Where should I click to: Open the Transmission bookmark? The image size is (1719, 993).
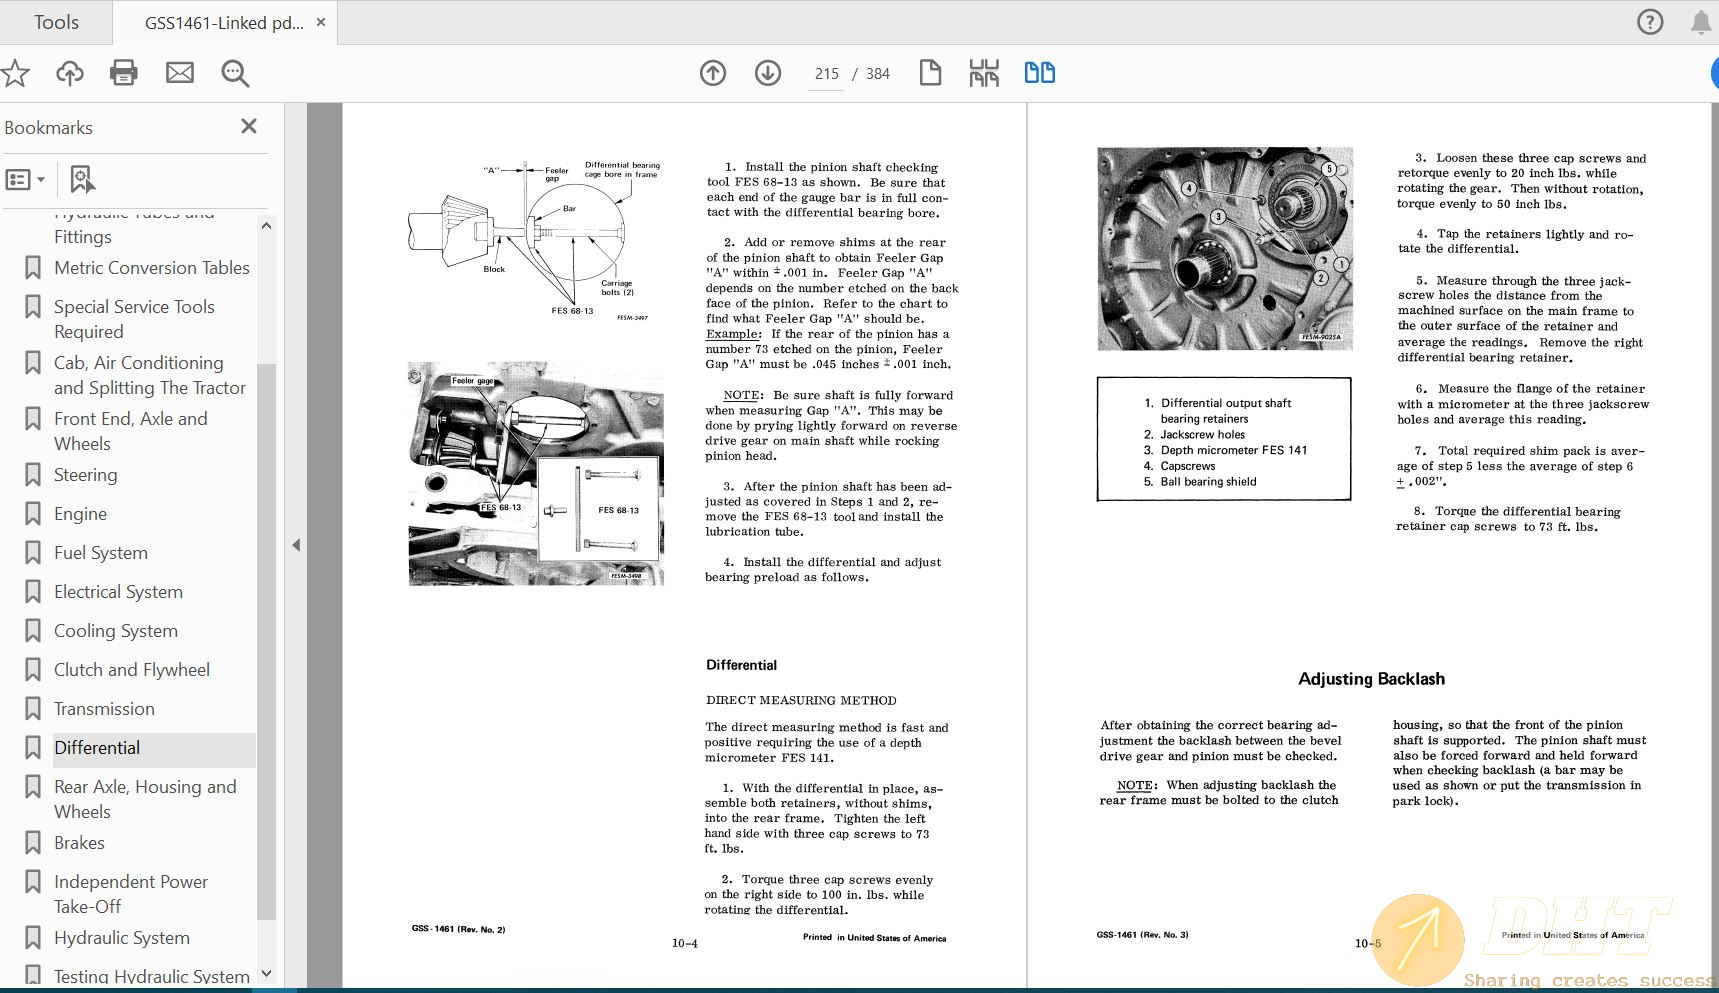pyautogui.click(x=104, y=709)
